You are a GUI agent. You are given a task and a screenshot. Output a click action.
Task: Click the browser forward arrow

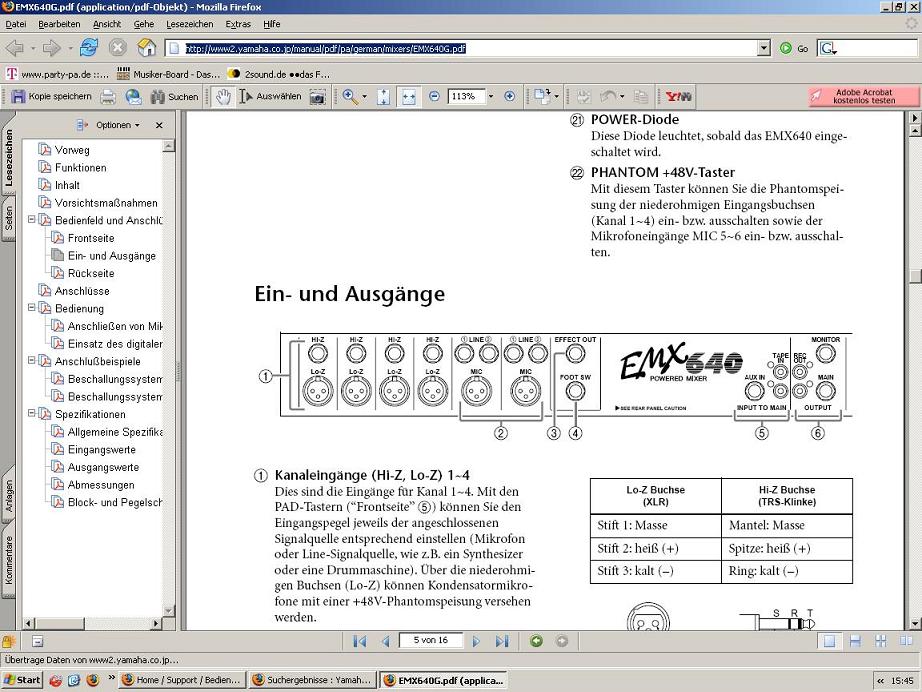51,48
